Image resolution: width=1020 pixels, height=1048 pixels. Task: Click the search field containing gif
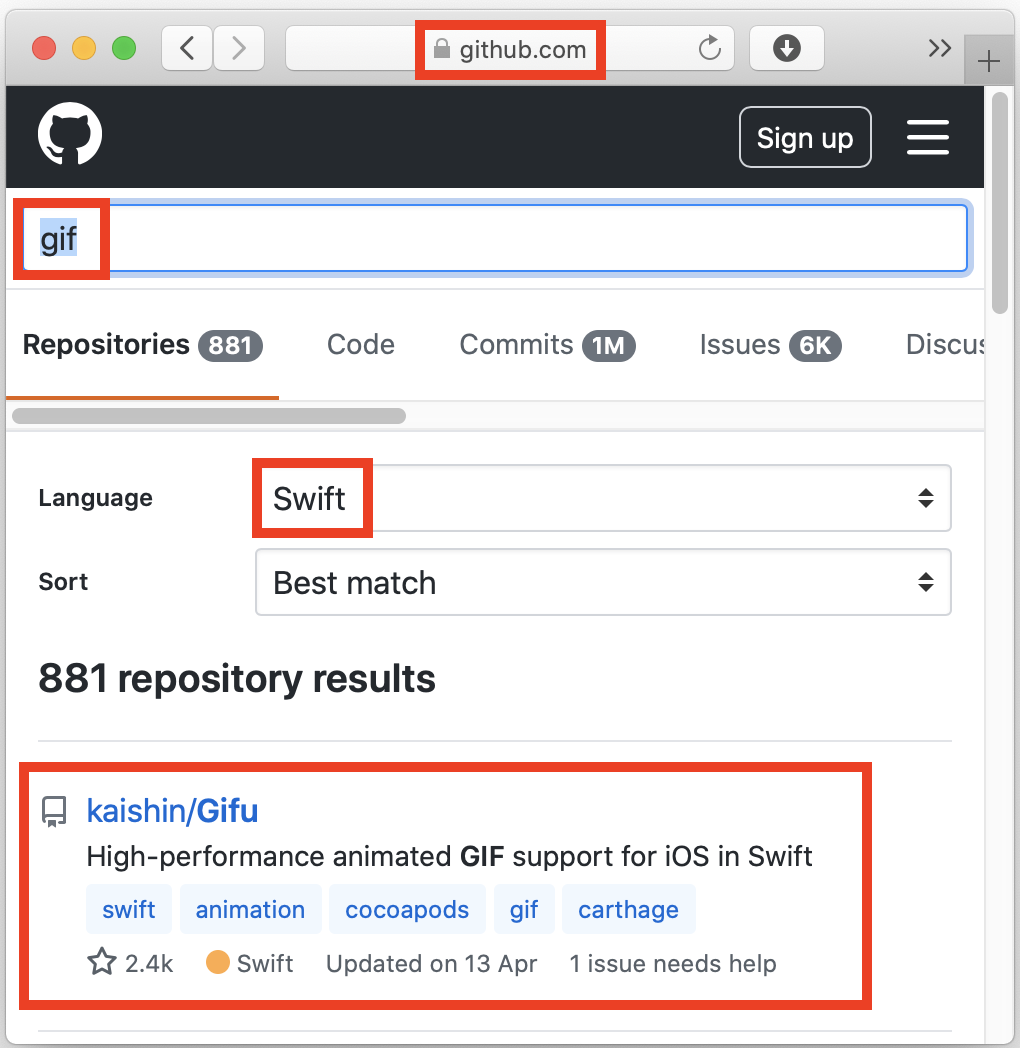click(495, 239)
